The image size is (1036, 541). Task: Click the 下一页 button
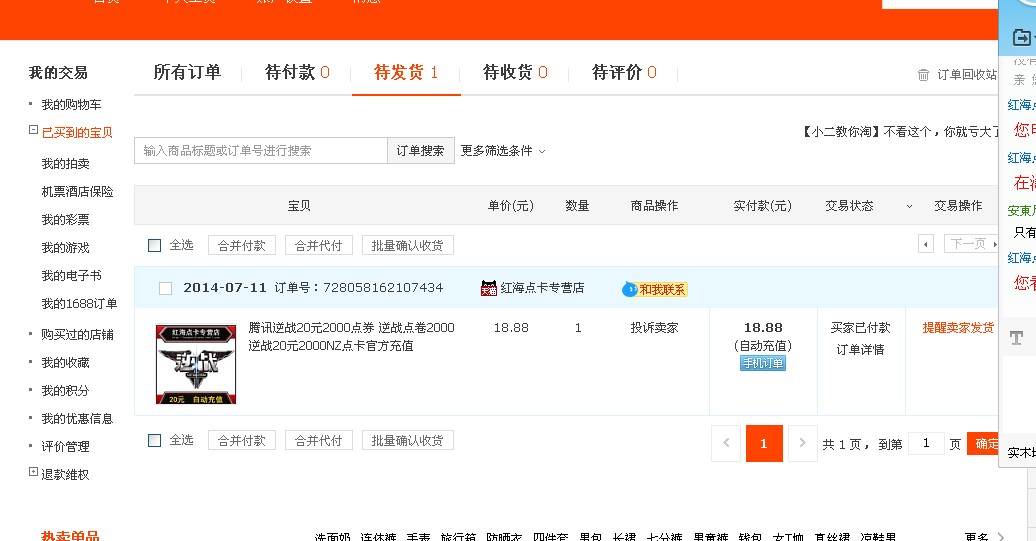click(x=971, y=244)
